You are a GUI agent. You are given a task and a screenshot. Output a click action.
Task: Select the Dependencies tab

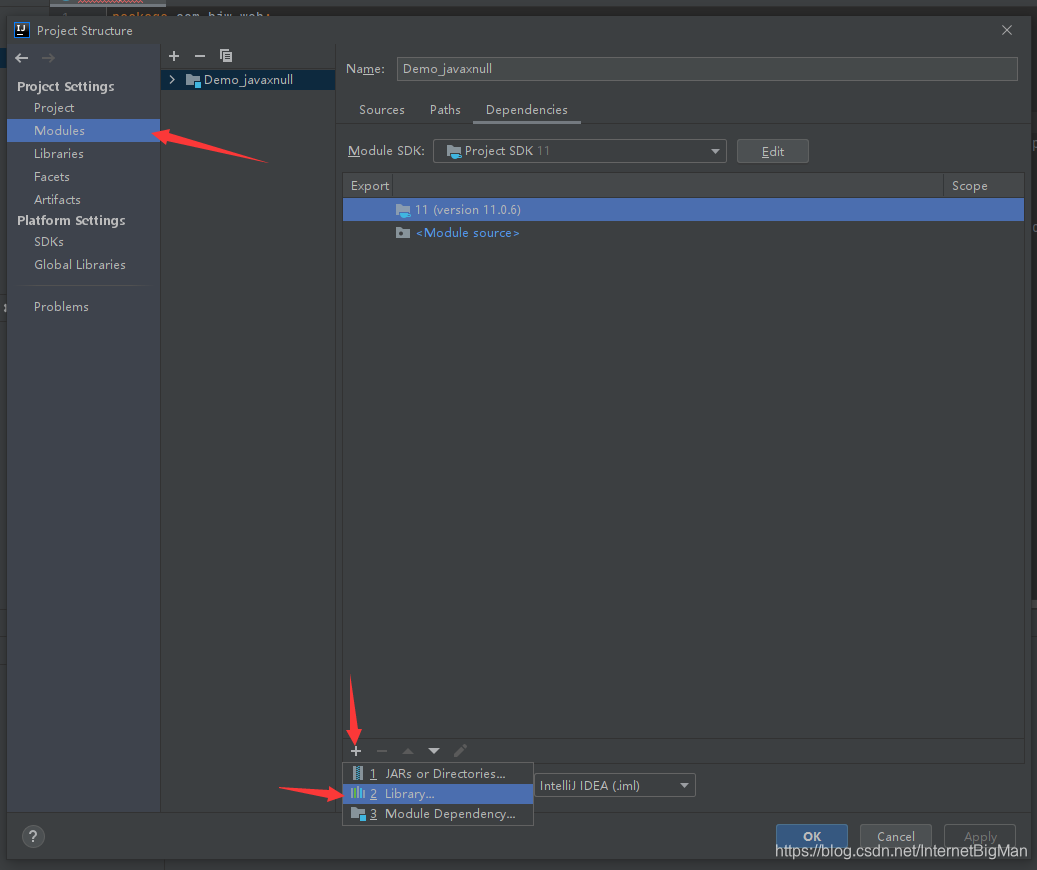[526, 110]
